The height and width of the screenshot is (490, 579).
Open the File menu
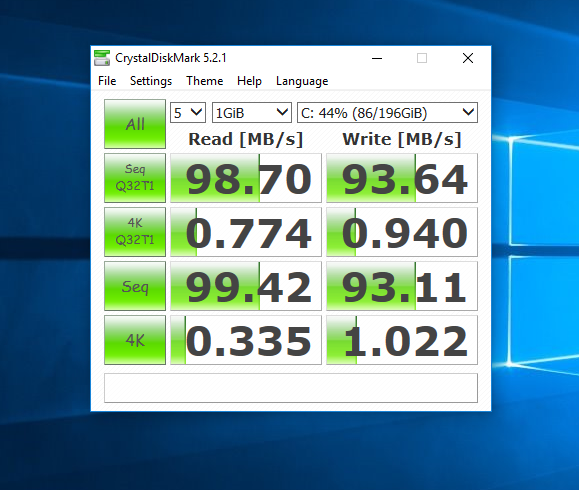point(107,81)
